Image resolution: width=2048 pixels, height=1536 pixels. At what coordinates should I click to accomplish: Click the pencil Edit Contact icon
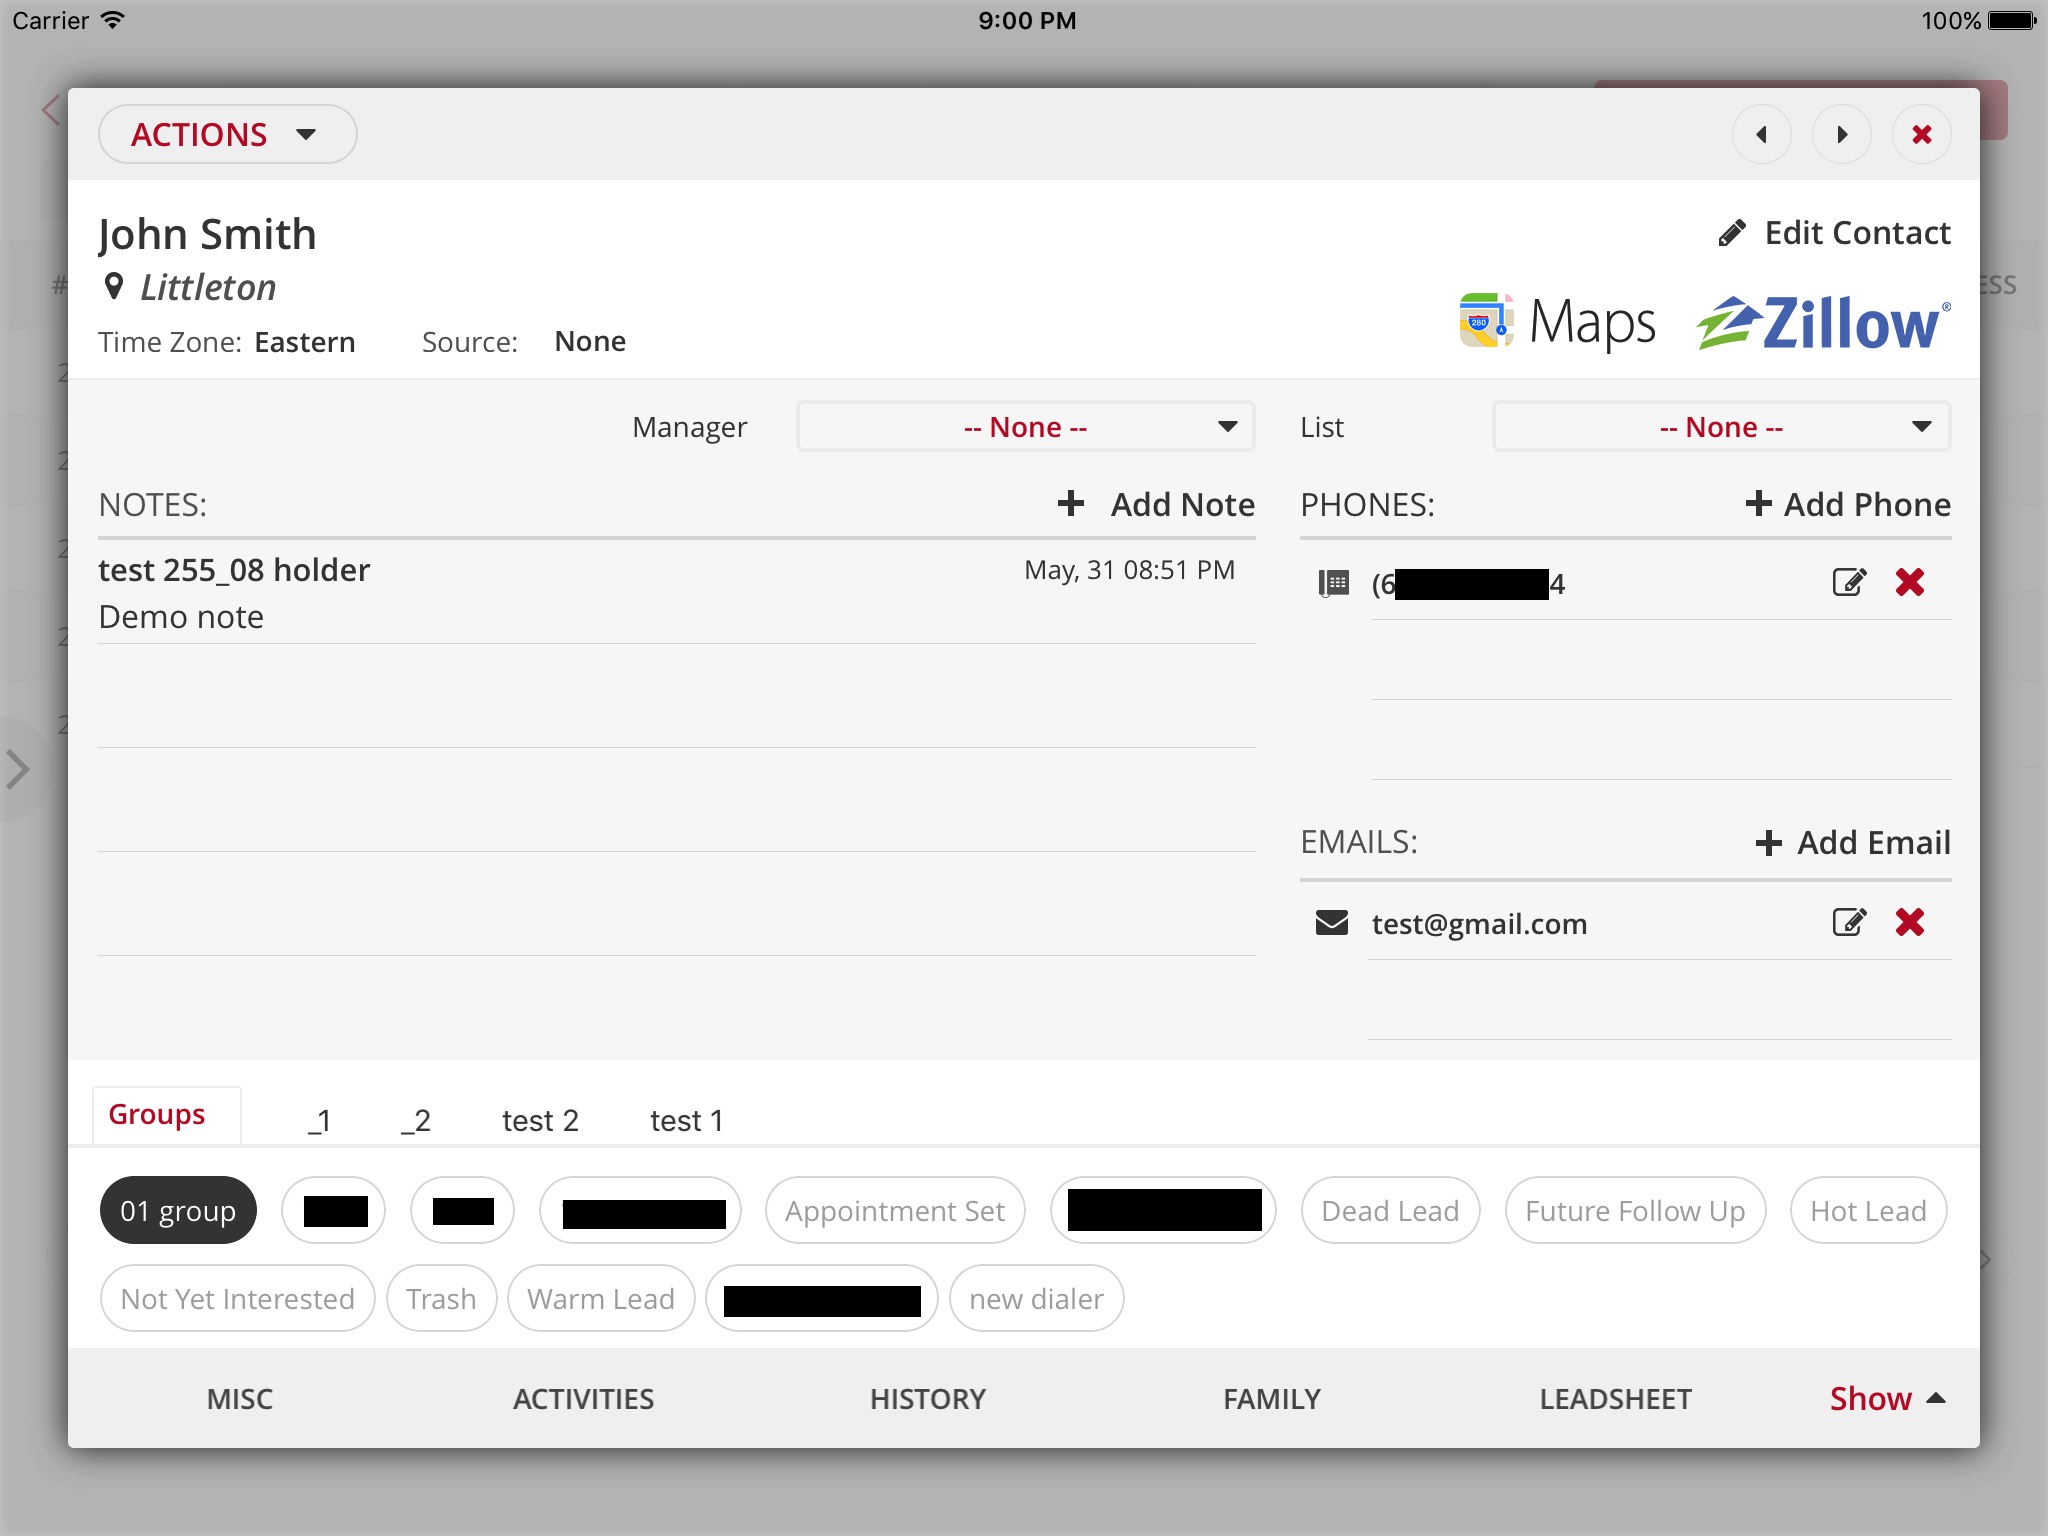pyautogui.click(x=1735, y=232)
